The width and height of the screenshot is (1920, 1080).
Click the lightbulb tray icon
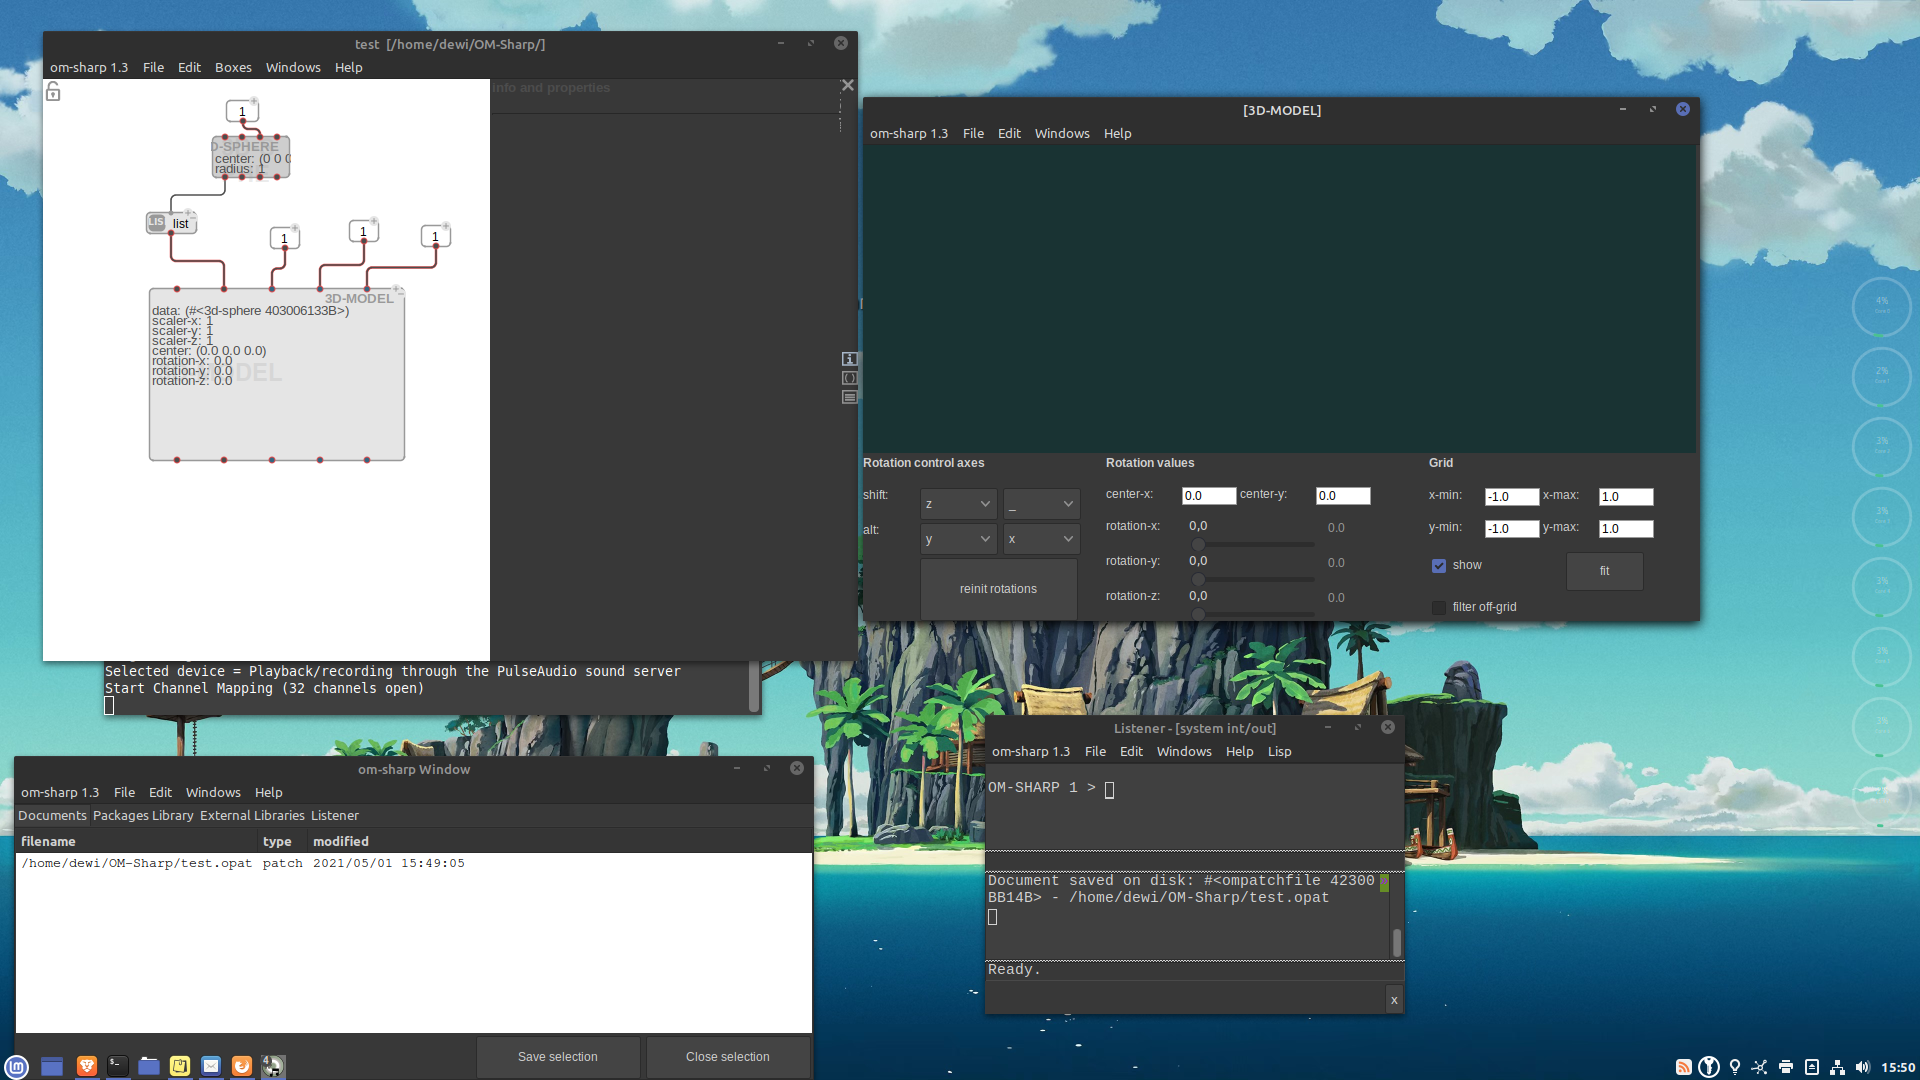click(1735, 1067)
